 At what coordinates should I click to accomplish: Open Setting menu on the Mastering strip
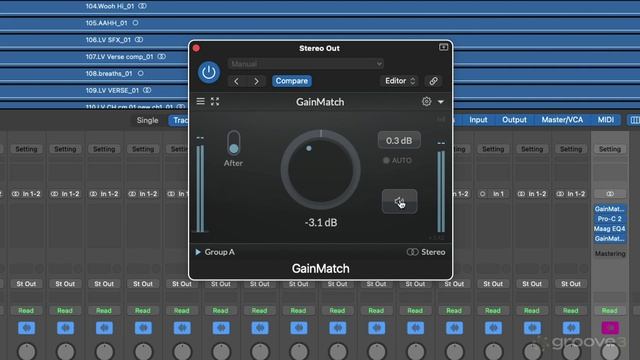pos(610,149)
